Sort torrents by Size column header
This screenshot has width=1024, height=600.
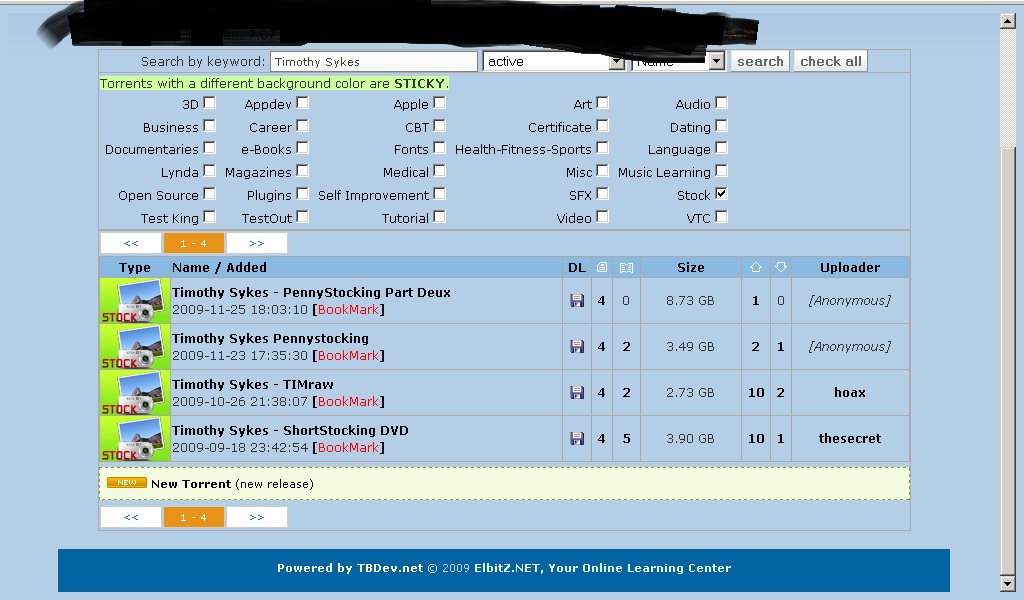(691, 267)
